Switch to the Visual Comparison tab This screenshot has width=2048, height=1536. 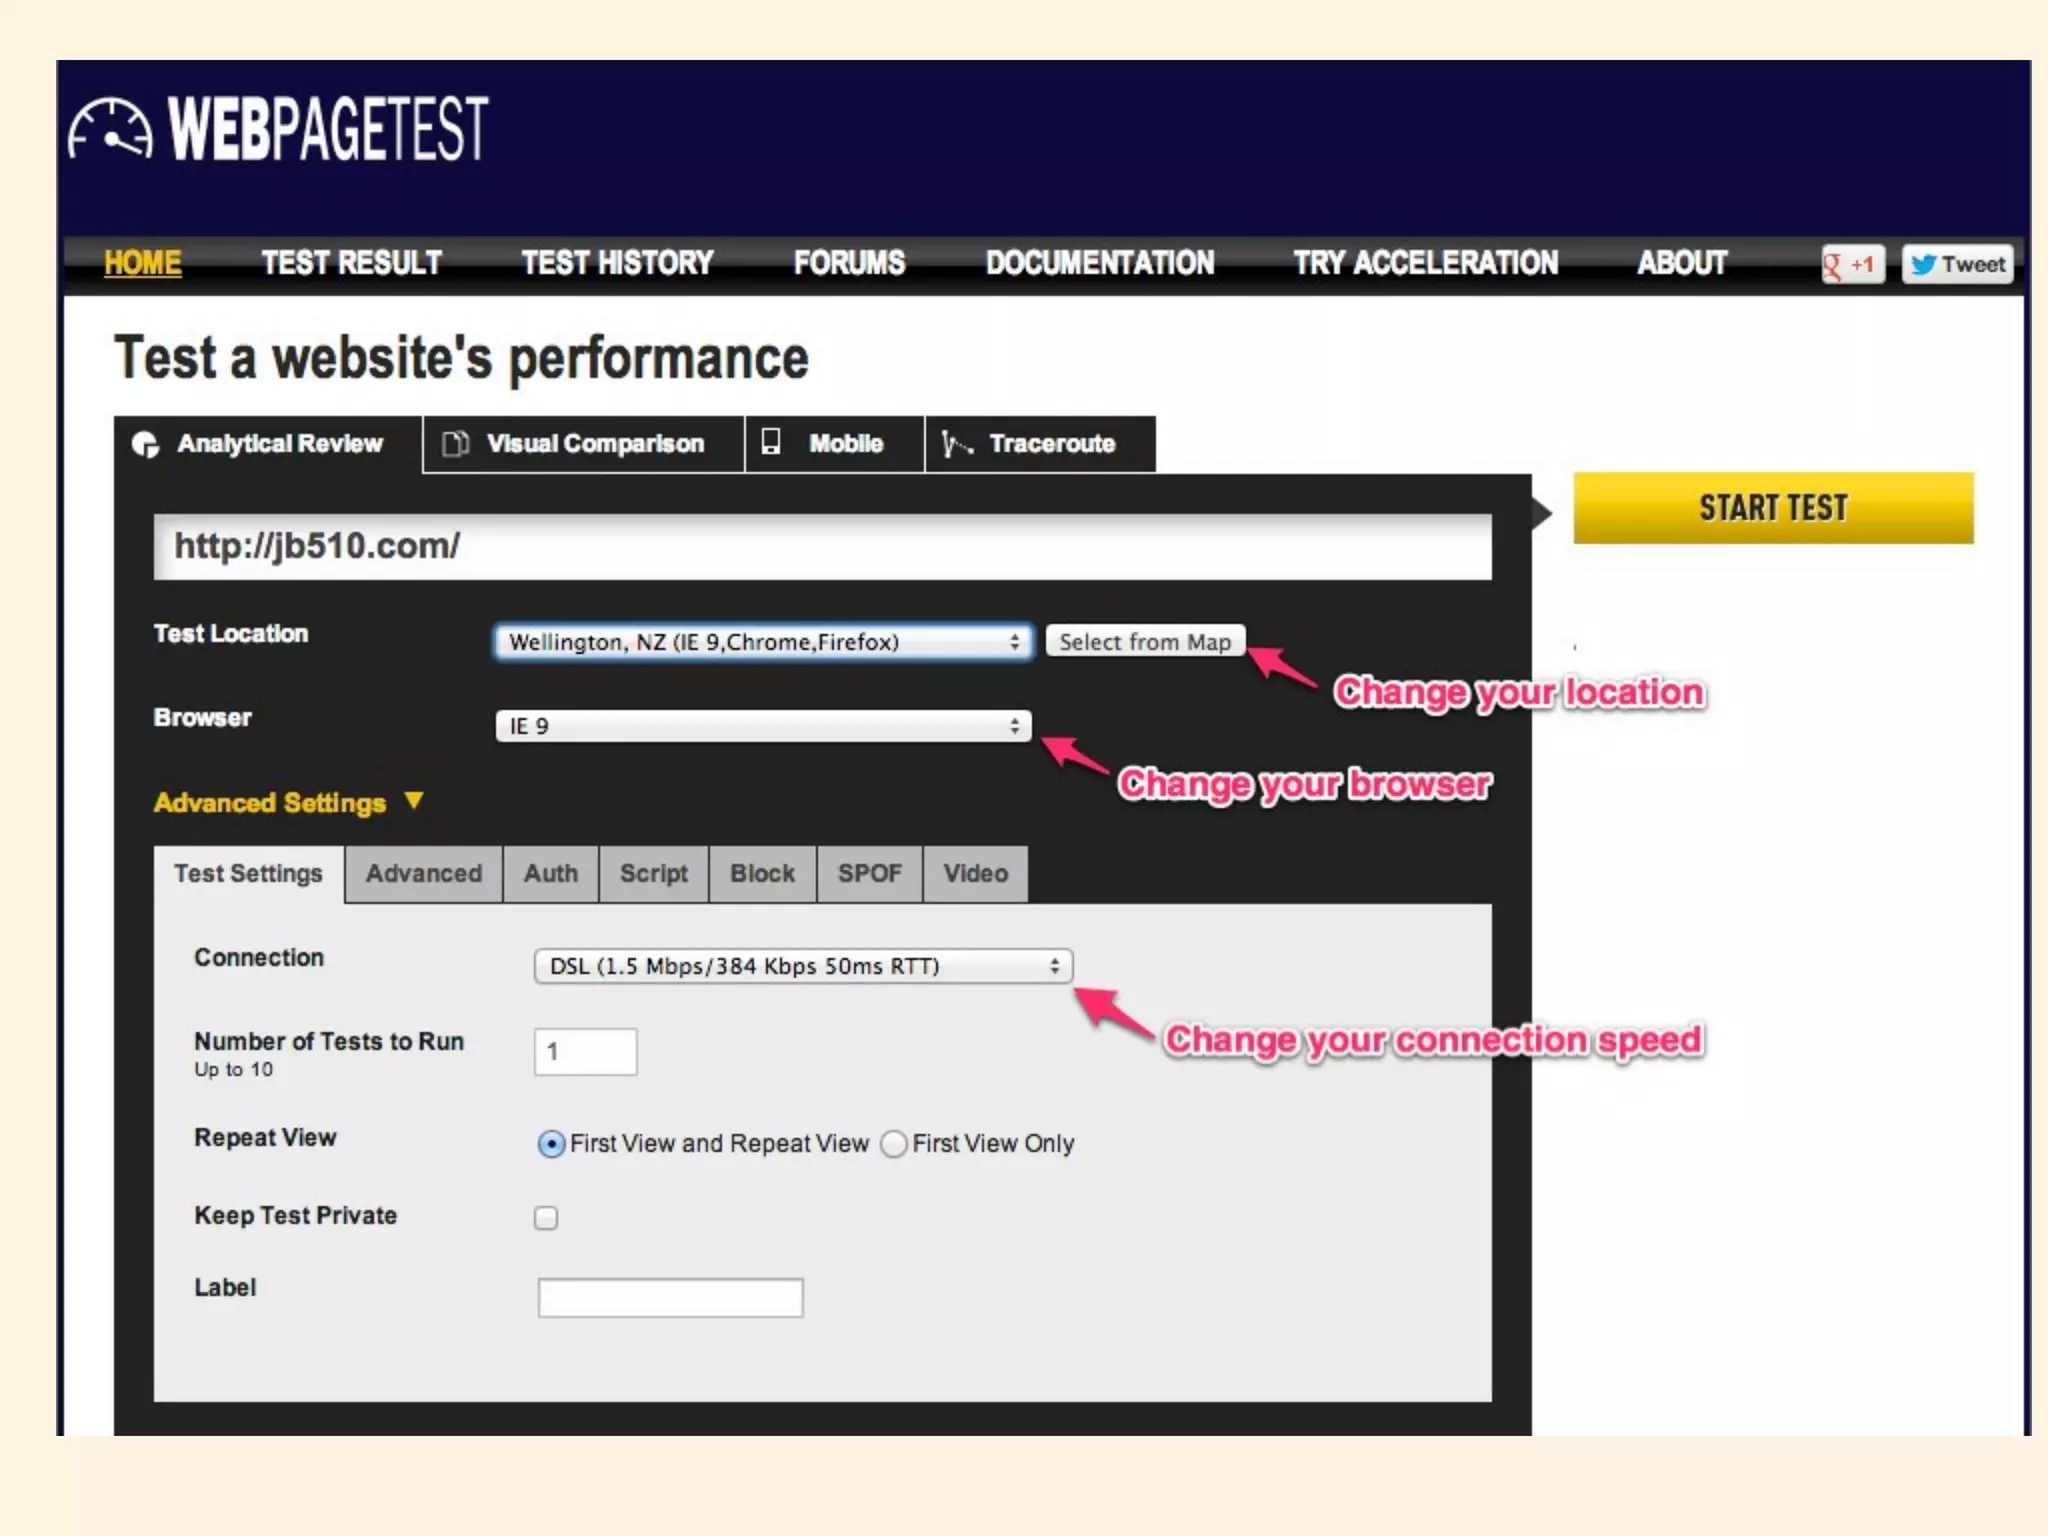[x=584, y=444]
